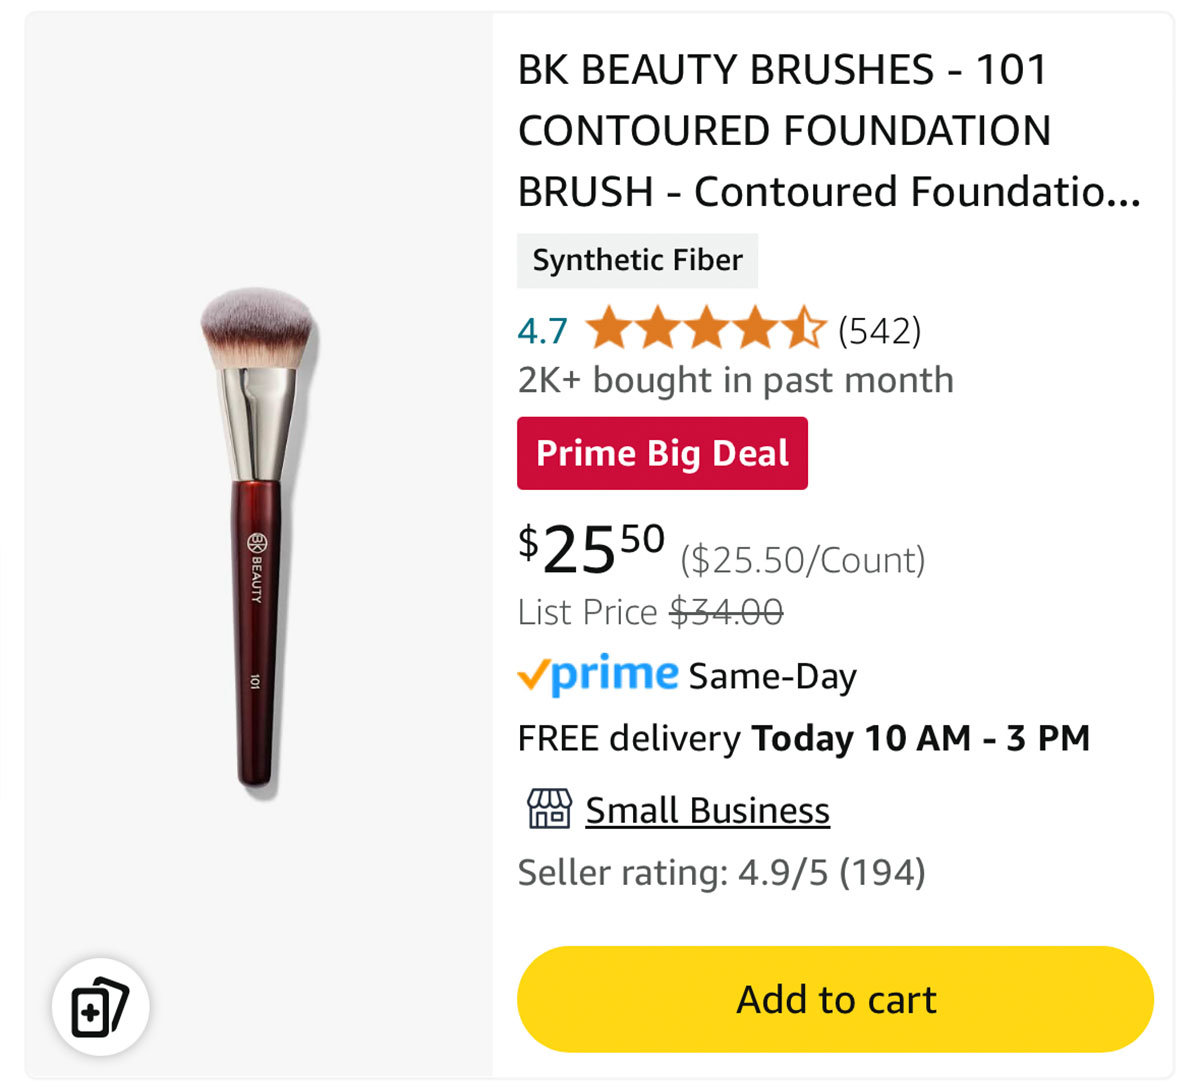Viewport: 1200px width, 1091px height.
Task: Click the Small Business storefront icon
Action: 549,809
